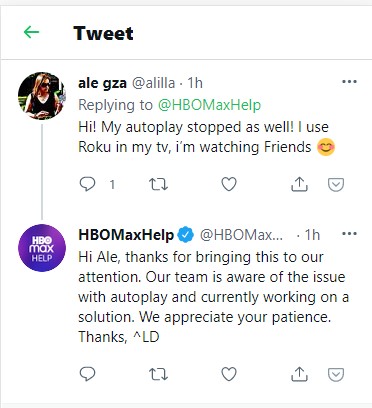
Task: Open reply on ale gza's tweet
Action: 87,184
